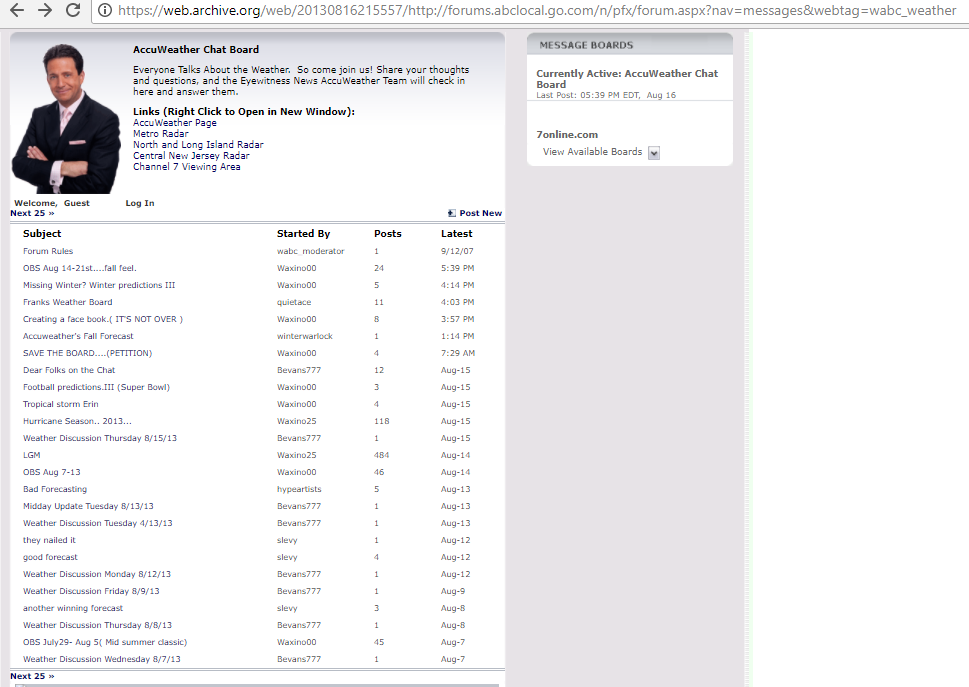Open Hurricane Season.. 2013 thread

pos(77,421)
